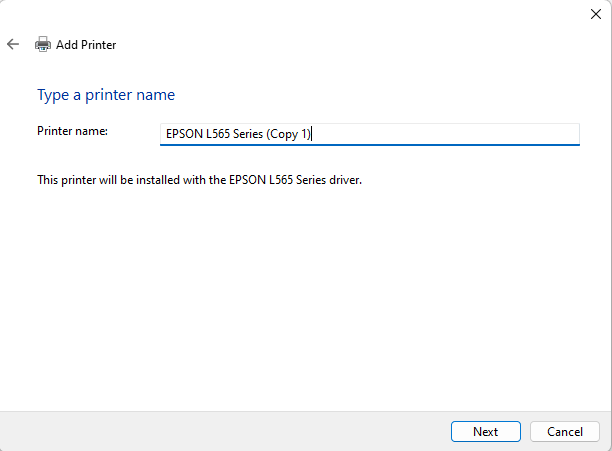Click the "Type a printer name" heading
Image resolution: width=612 pixels, height=451 pixels.
click(106, 95)
